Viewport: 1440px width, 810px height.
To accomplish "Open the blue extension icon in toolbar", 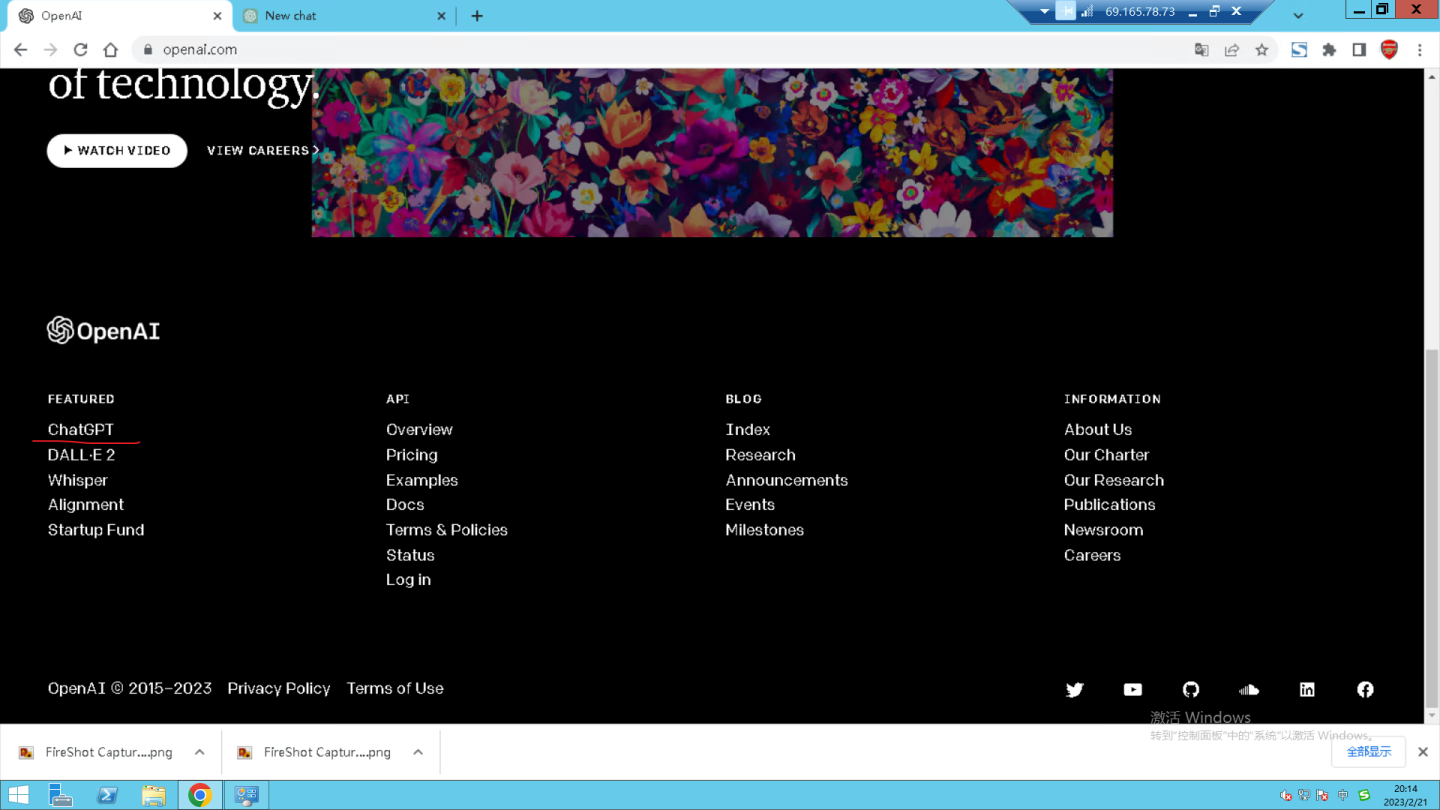I will (1299, 49).
